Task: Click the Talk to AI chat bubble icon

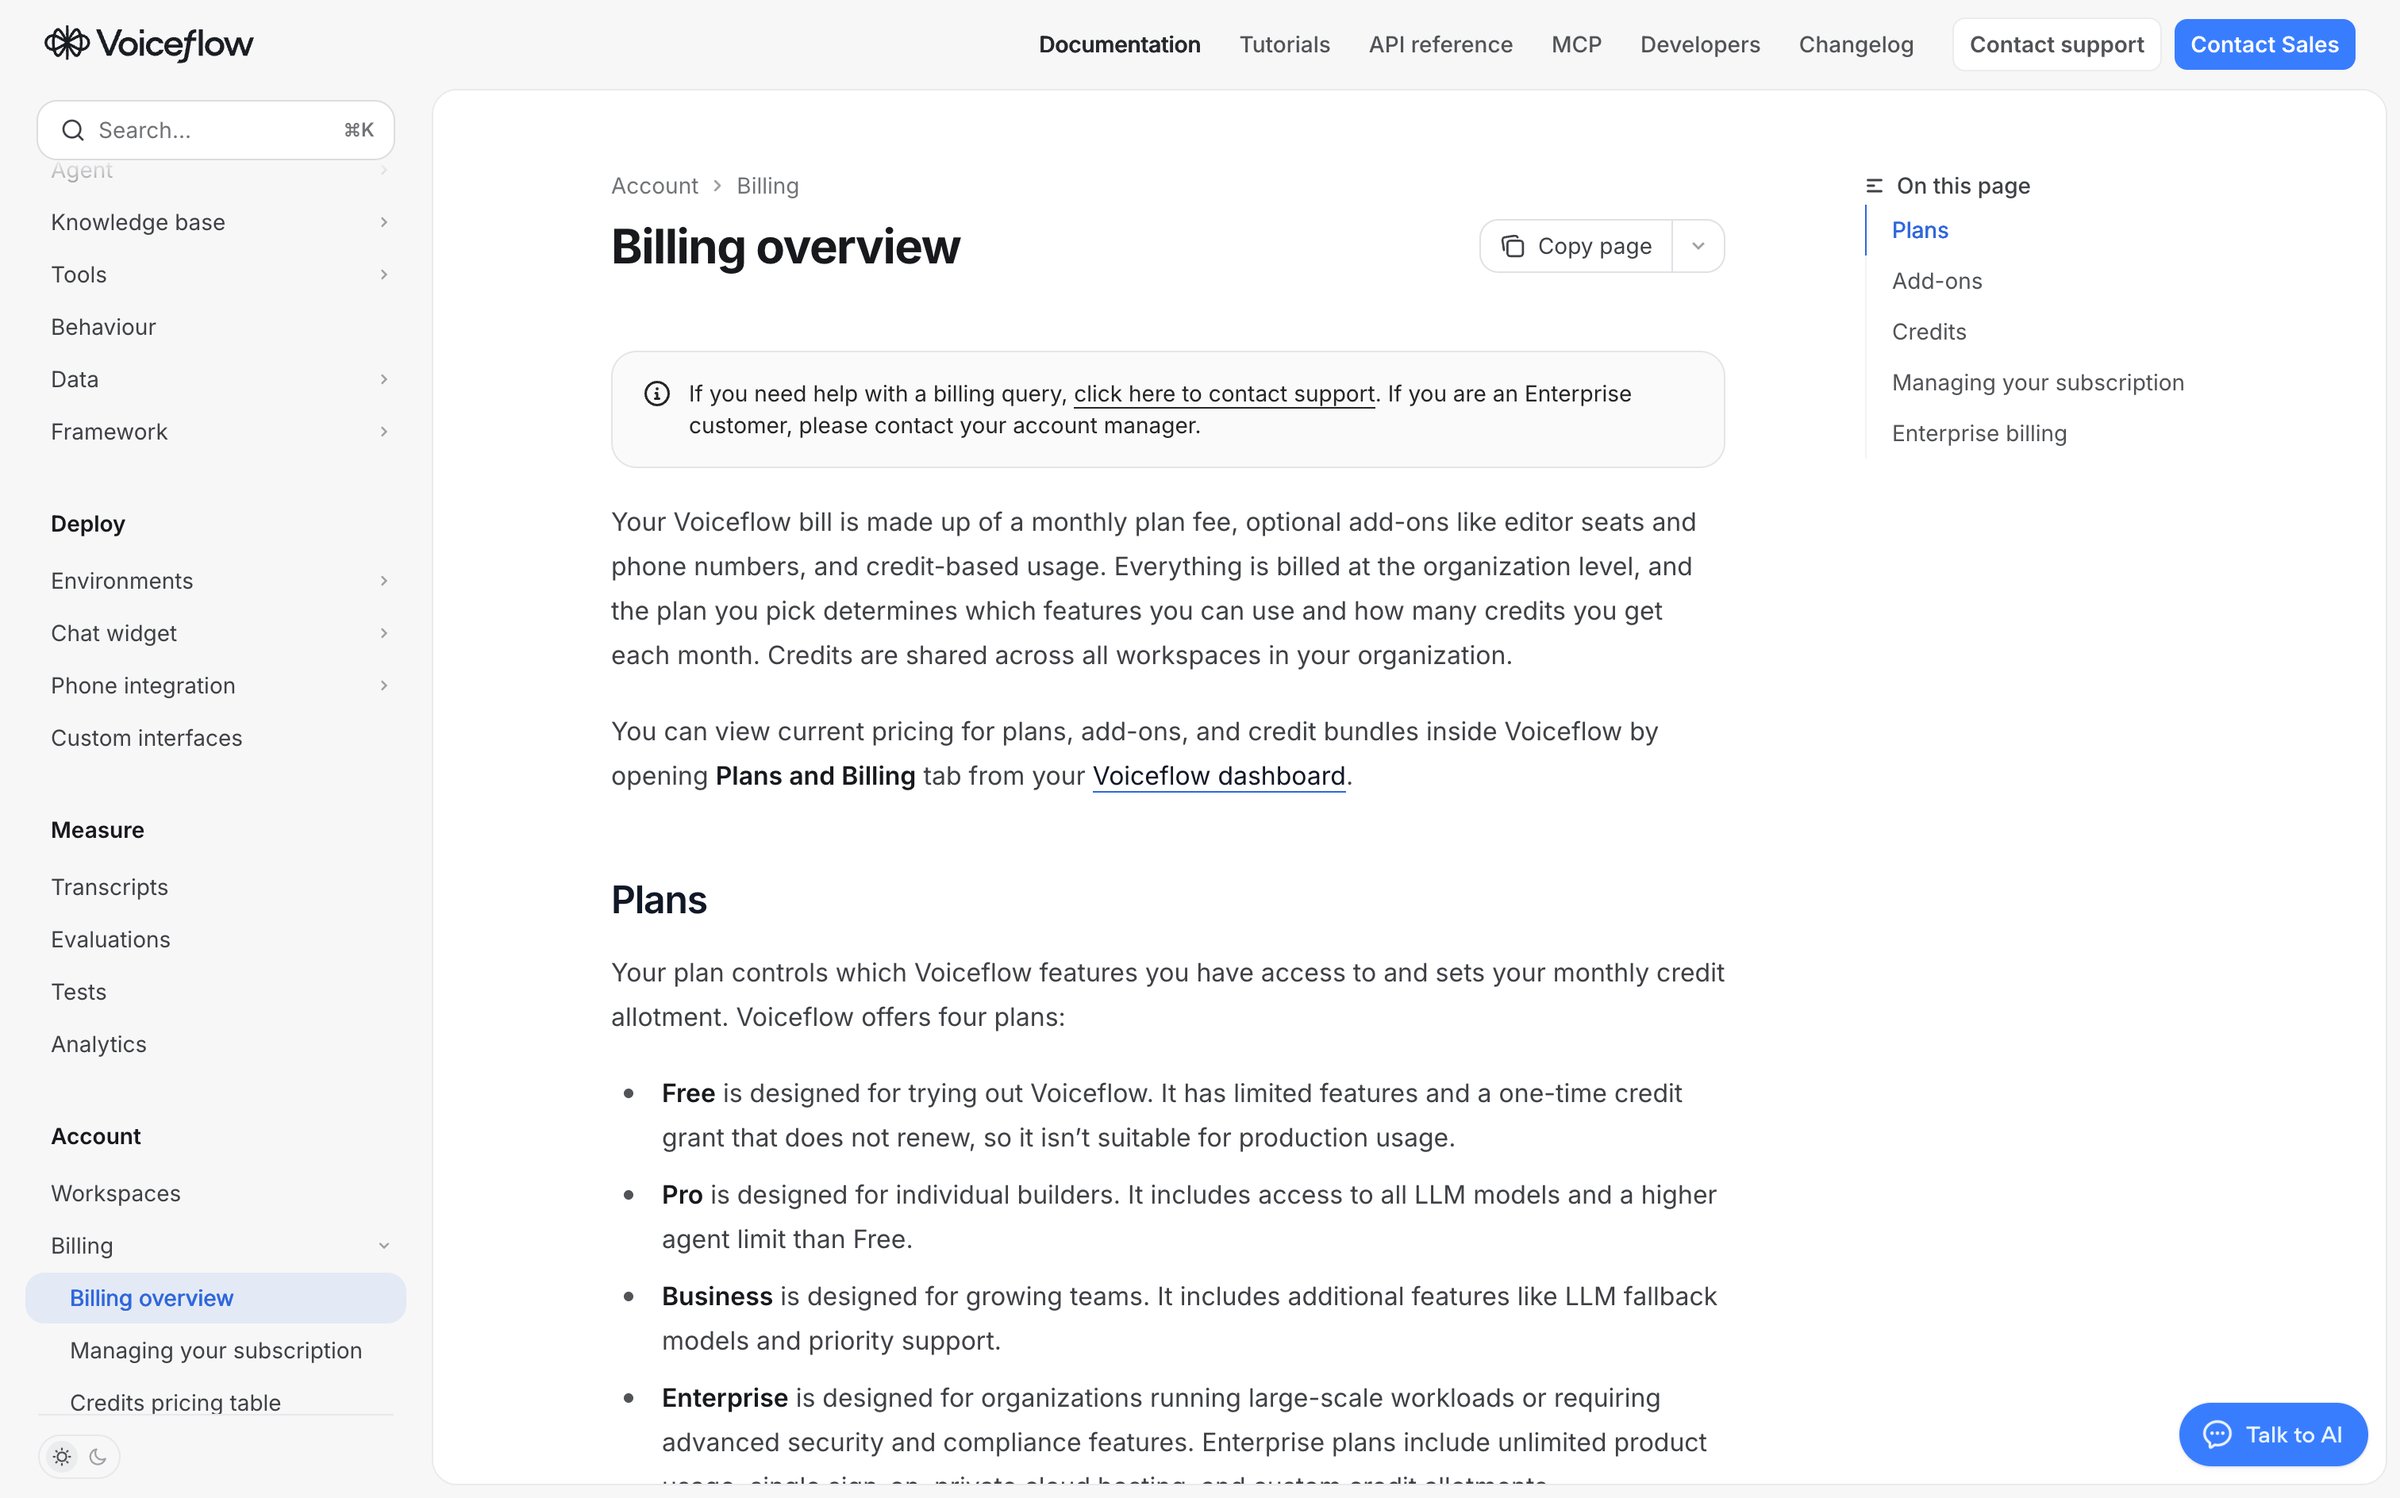Action: [2217, 1434]
